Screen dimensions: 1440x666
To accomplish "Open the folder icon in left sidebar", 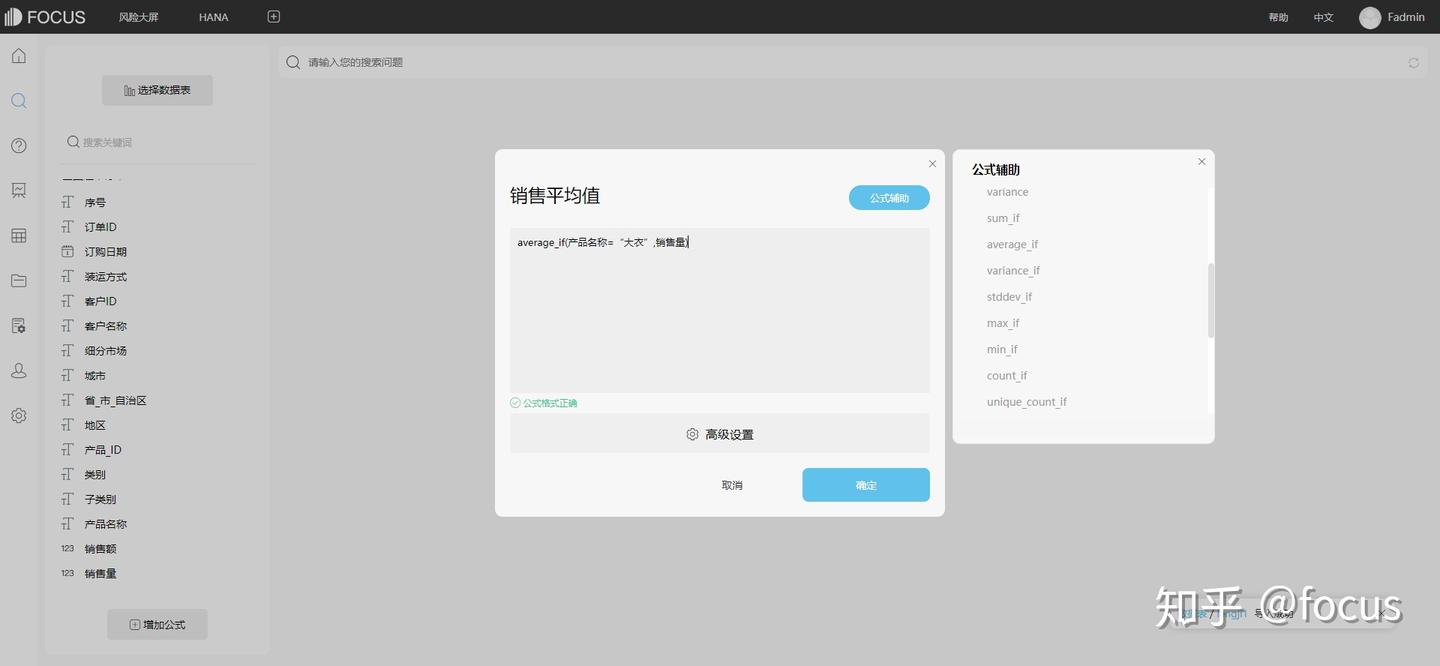I will click(x=18, y=280).
